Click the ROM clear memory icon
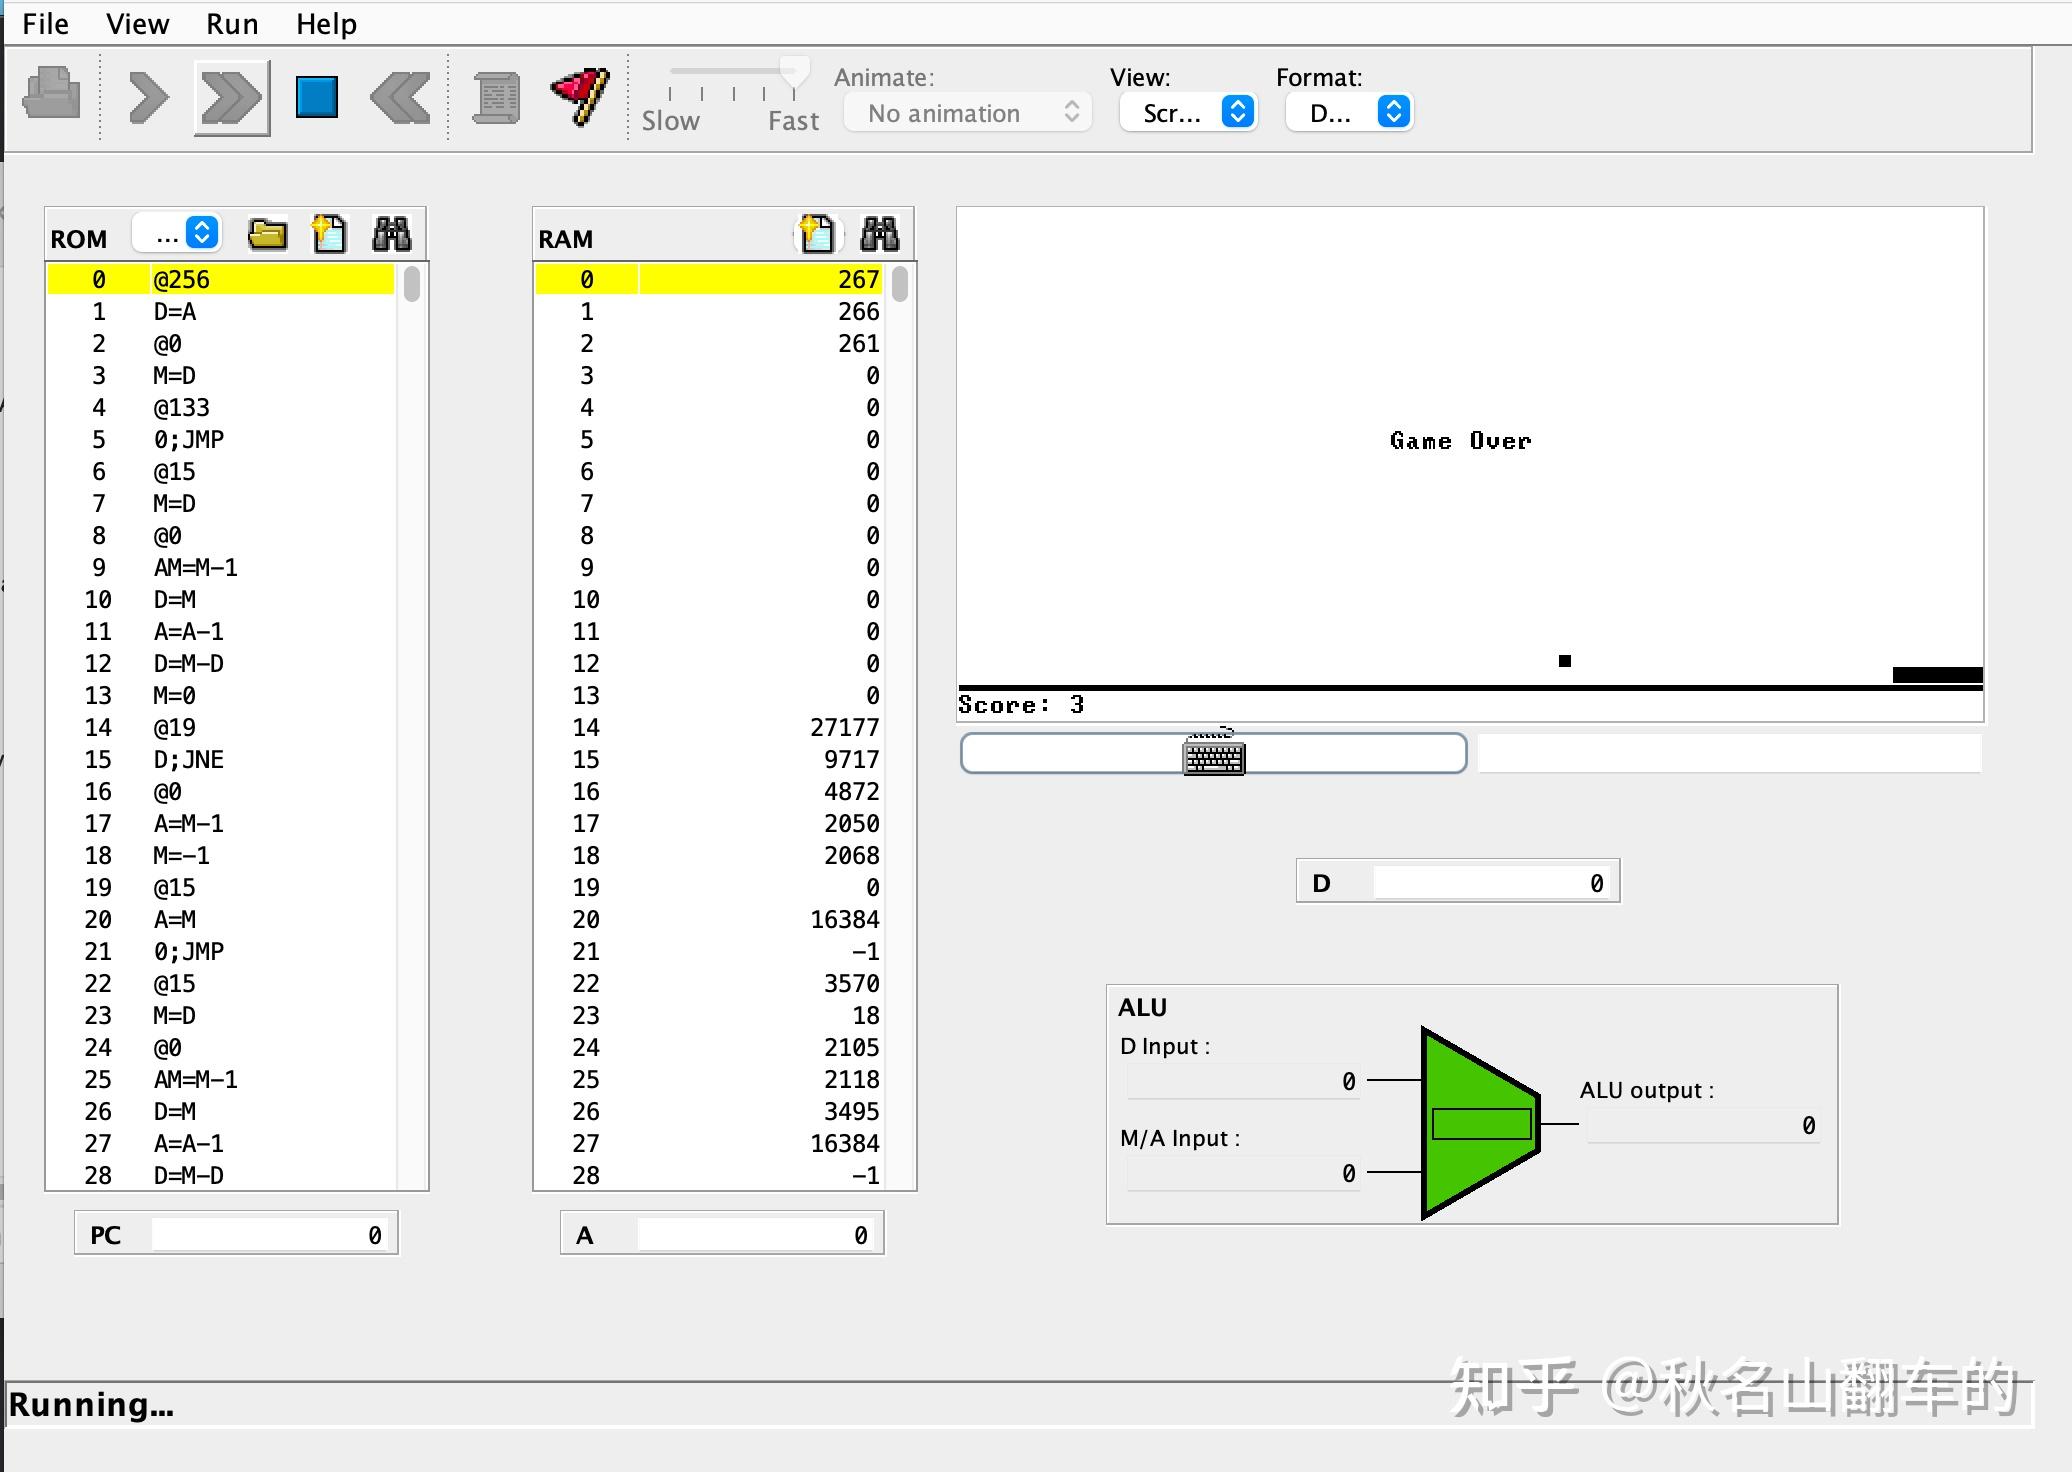Viewport: 2072px width, 1472px height. pos(328,233)
